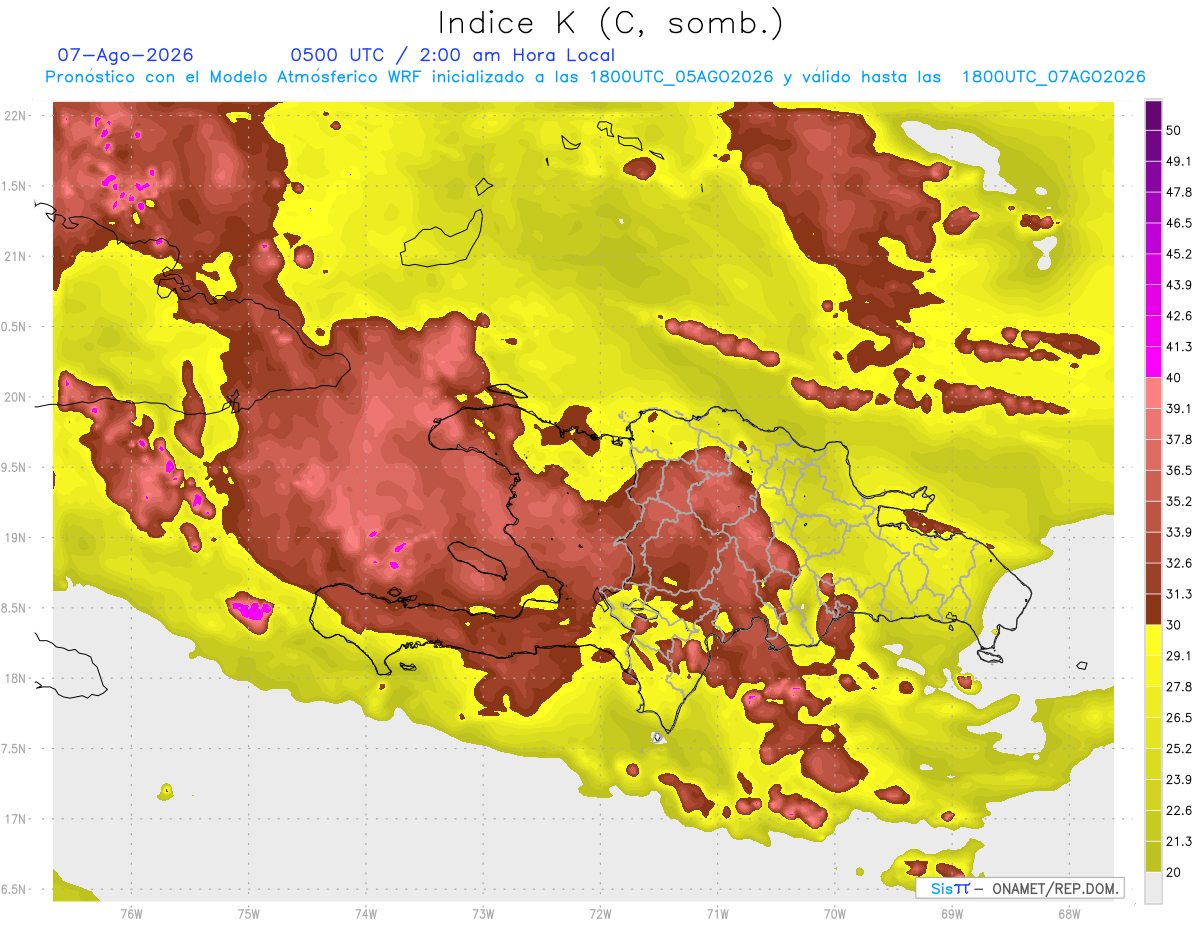The width and height of the screenshot is (1200, 927).
Task: Click the colorbar value "41.3"
Action: 1178,347
